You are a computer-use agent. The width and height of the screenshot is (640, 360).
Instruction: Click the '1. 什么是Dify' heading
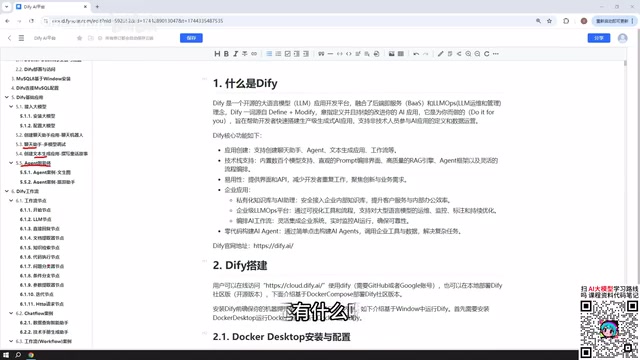(245, 83)
